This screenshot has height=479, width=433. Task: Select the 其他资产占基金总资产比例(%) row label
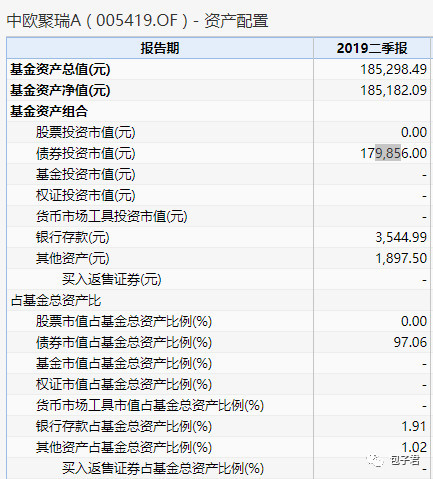tap(124, 447)
